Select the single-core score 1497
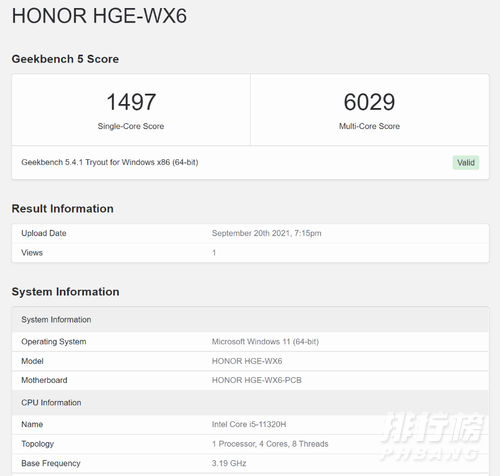The height and width of the screenshot is (476, 500). click(131, 102)
